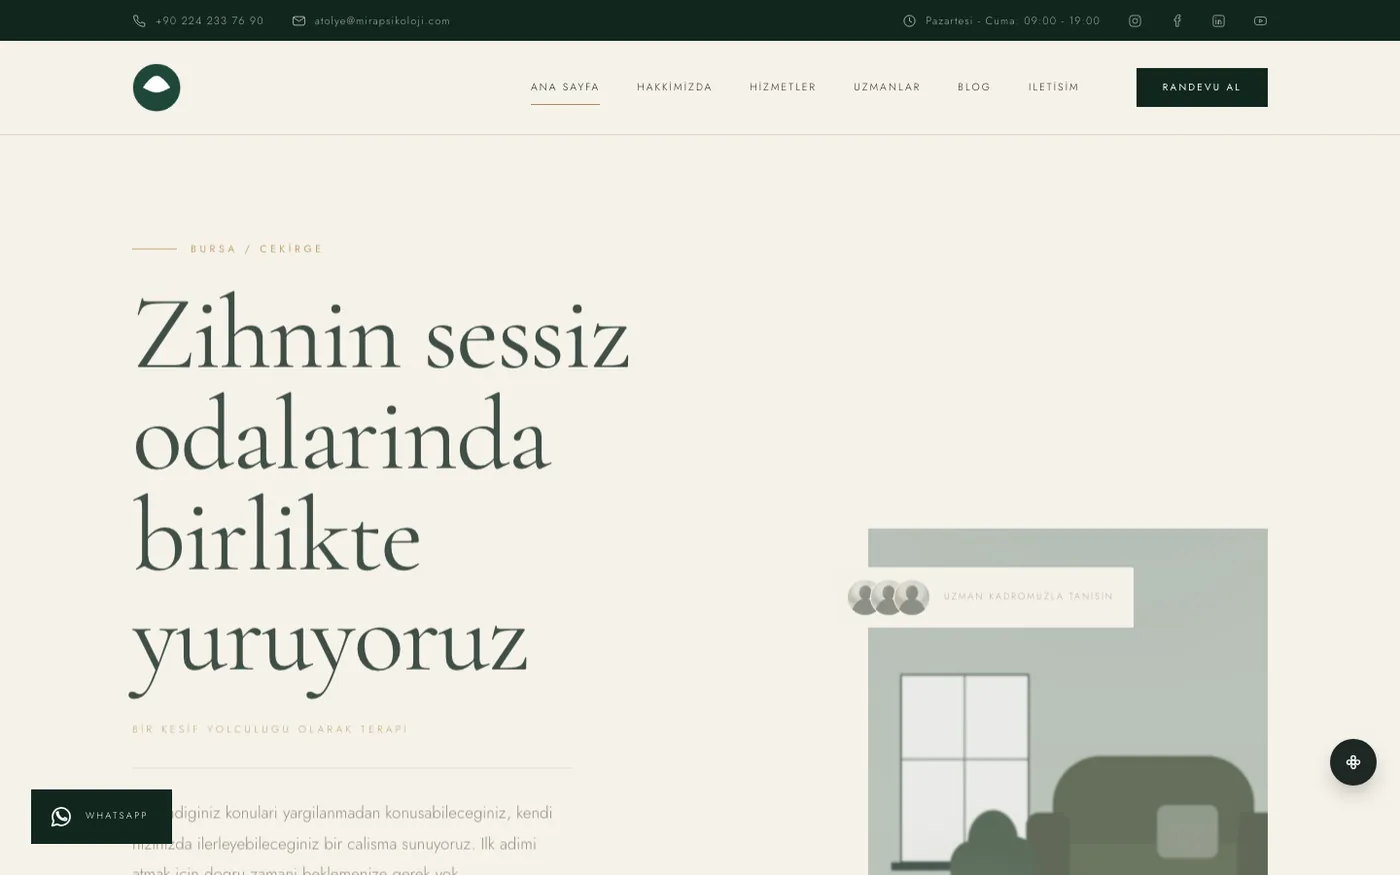Image resolution: width=1400 pixels, height=875 pixels.
Task: Click the WhatsApp logo icon
Action: click(61, 816)
